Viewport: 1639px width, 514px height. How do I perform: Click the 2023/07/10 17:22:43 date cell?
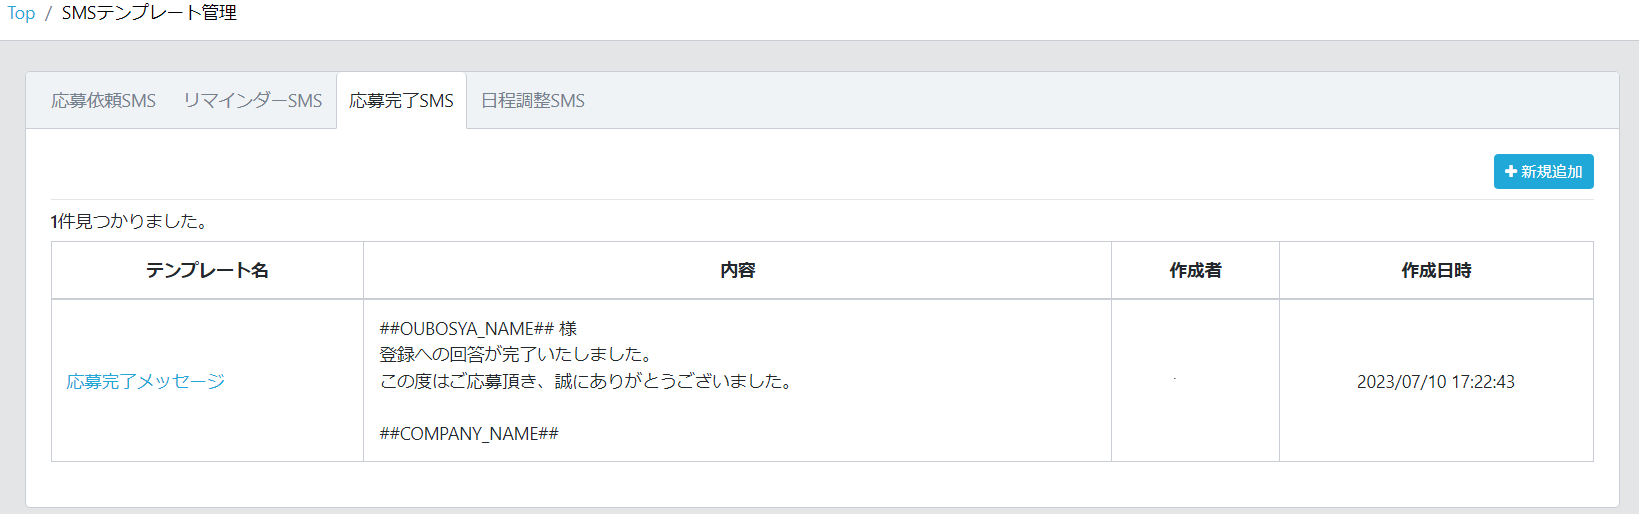1435,382
